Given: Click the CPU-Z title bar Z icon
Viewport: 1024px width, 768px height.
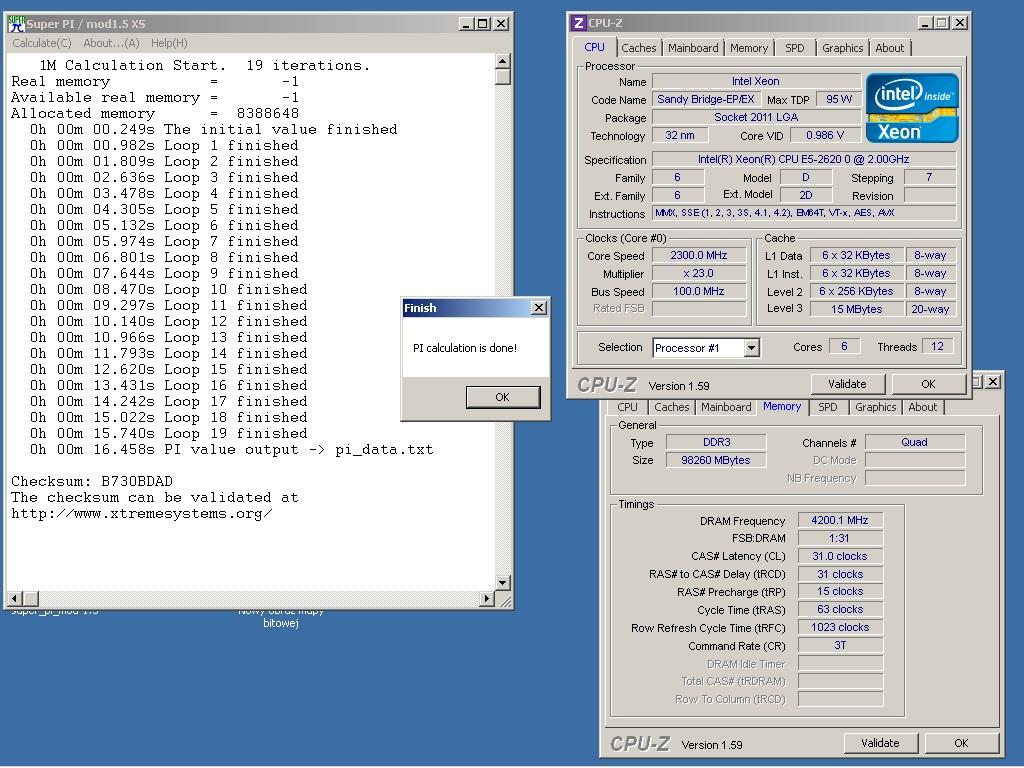Looking at the screenshot, I should [578, 23].
